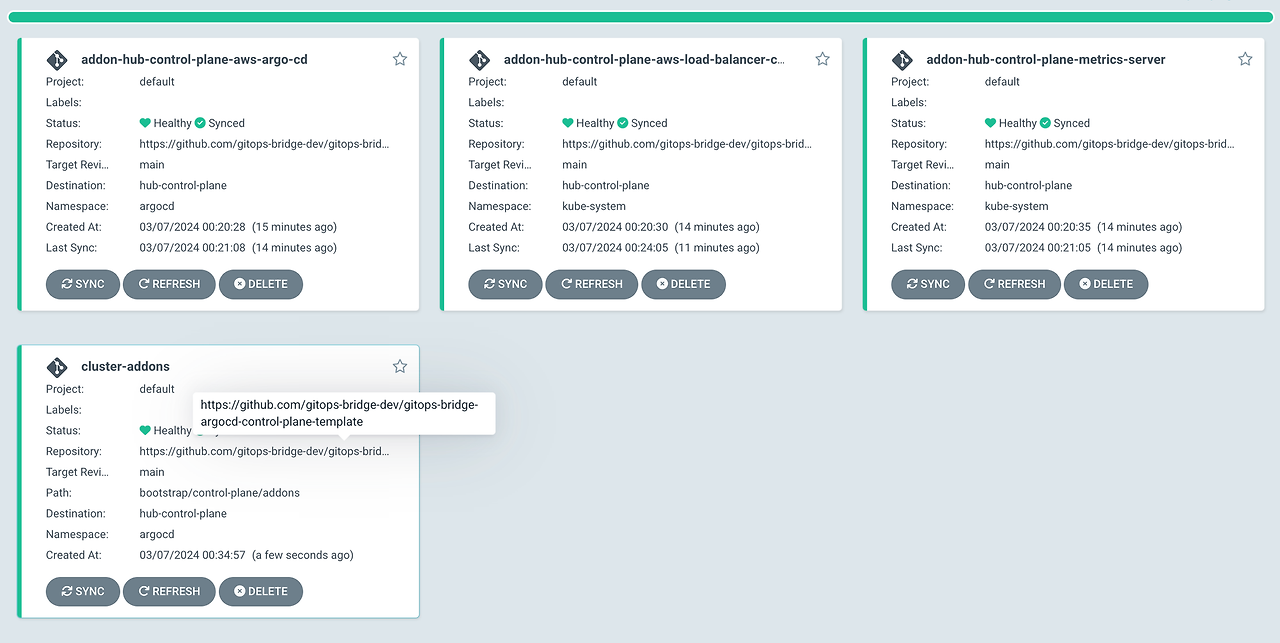Delete the aws-load-balancer application

[683, 284]
